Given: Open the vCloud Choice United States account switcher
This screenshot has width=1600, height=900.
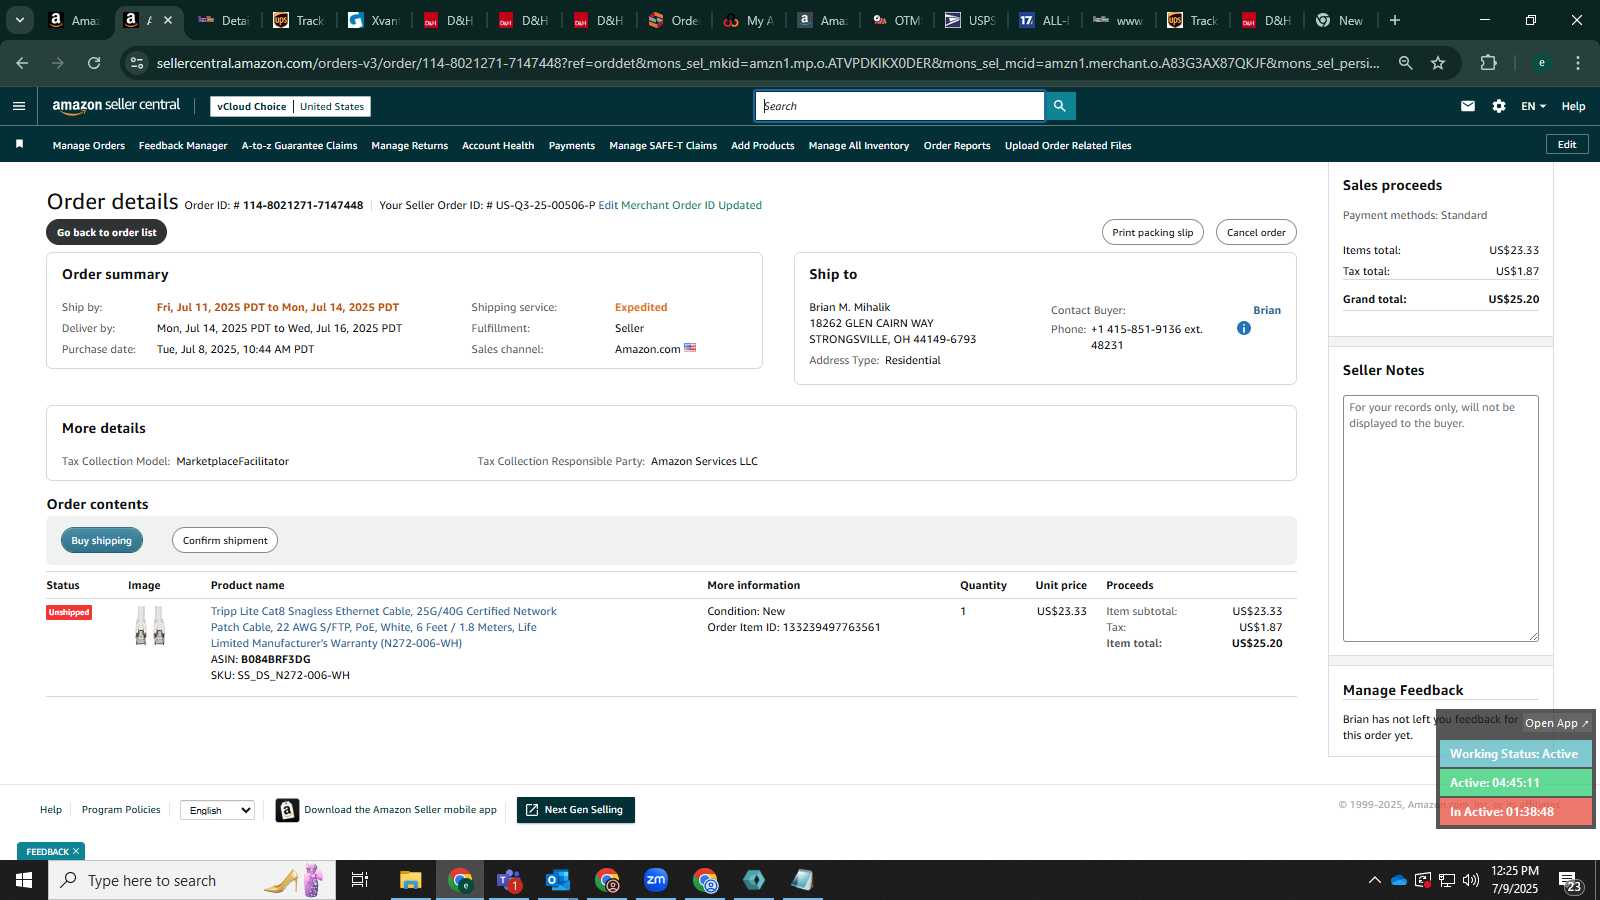Looking at the screenshot, I should pyautogui.click(x=290, y=106).
